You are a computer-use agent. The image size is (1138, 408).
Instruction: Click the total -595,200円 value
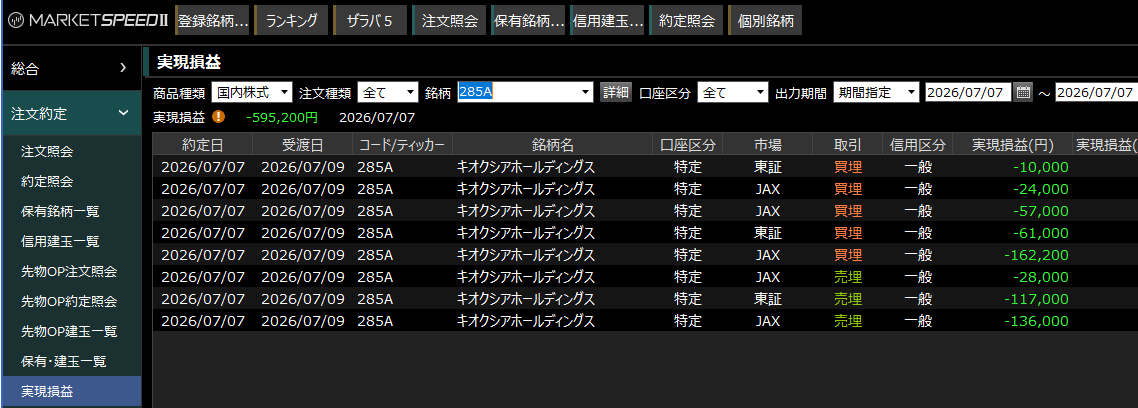[x=282, y=116]
